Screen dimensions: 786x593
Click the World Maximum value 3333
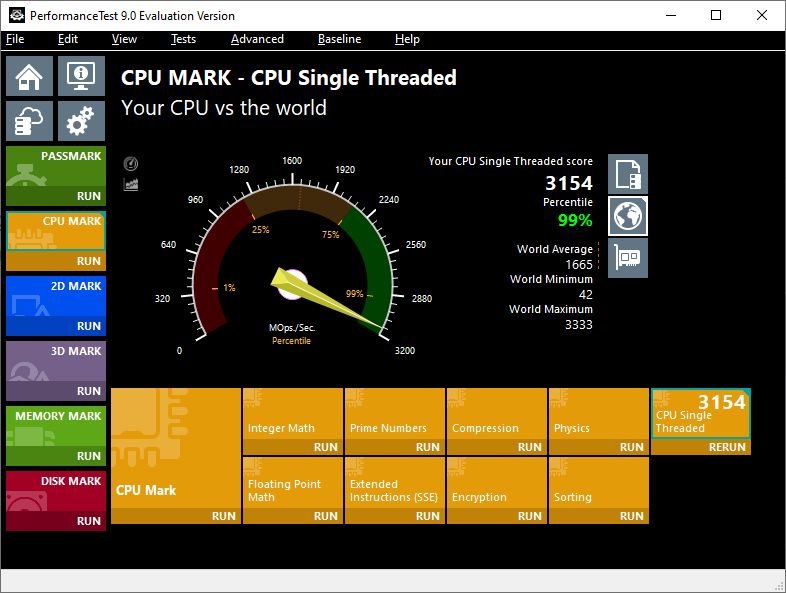(x=578, y=325)
